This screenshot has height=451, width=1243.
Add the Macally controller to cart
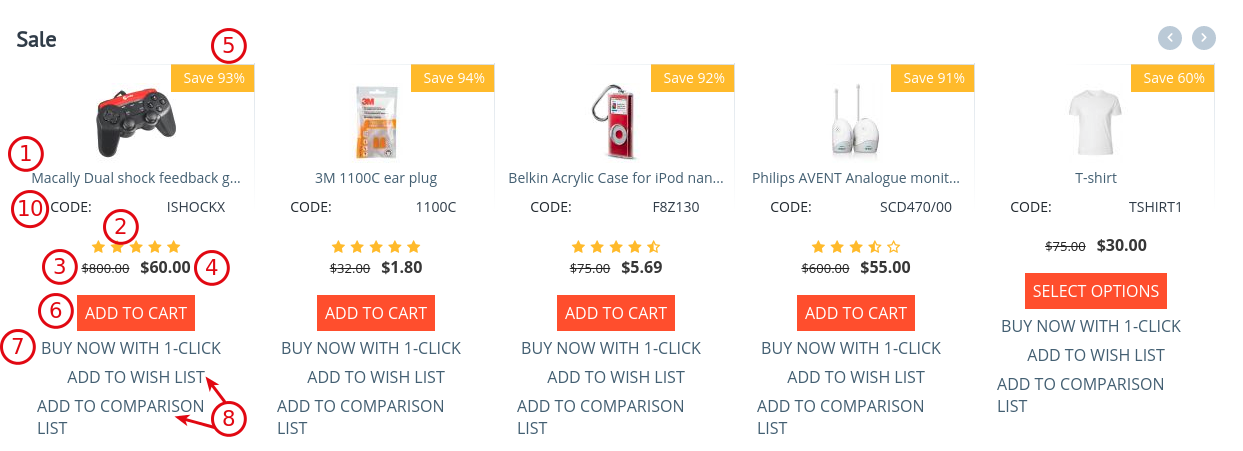coord(136,313)
